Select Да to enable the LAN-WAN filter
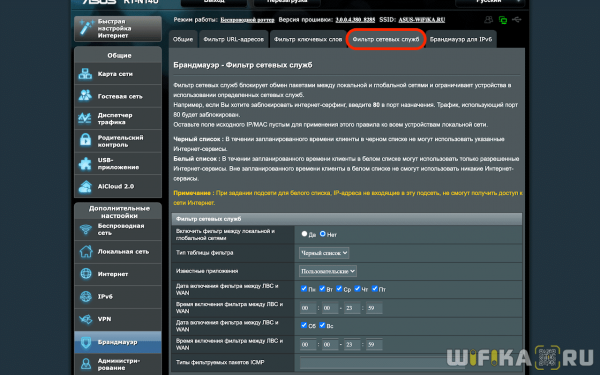This screenshot has width=600, height=375. [x=304, y=233]
